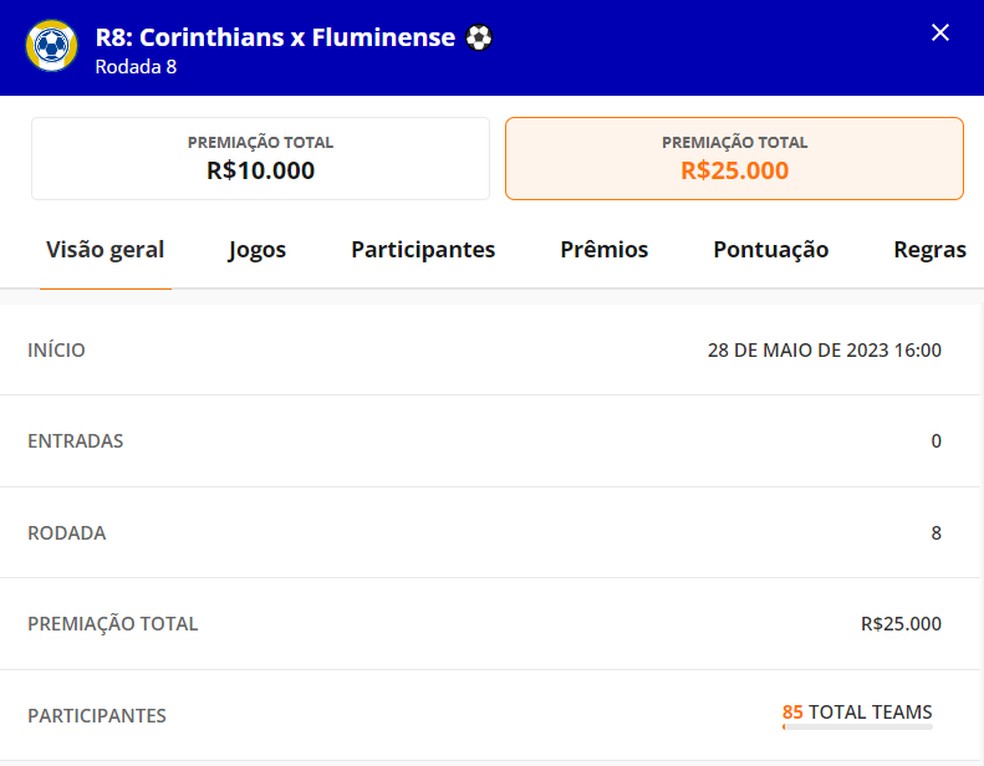Viewport: 984px width, 766px height.
Task: Click the tournament badge logo icon
Action: (x=50, y=47)
